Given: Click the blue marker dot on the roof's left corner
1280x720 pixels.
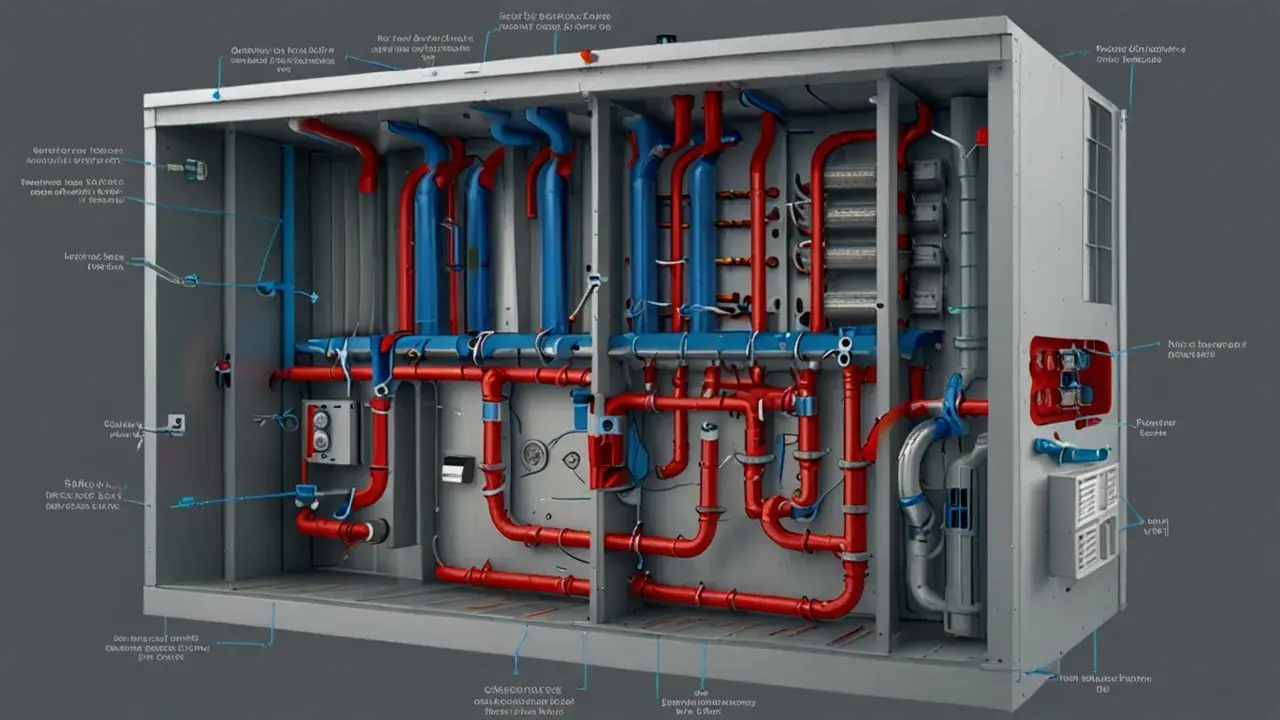Looking at the screenshot, I should click(x=216, y=96).
